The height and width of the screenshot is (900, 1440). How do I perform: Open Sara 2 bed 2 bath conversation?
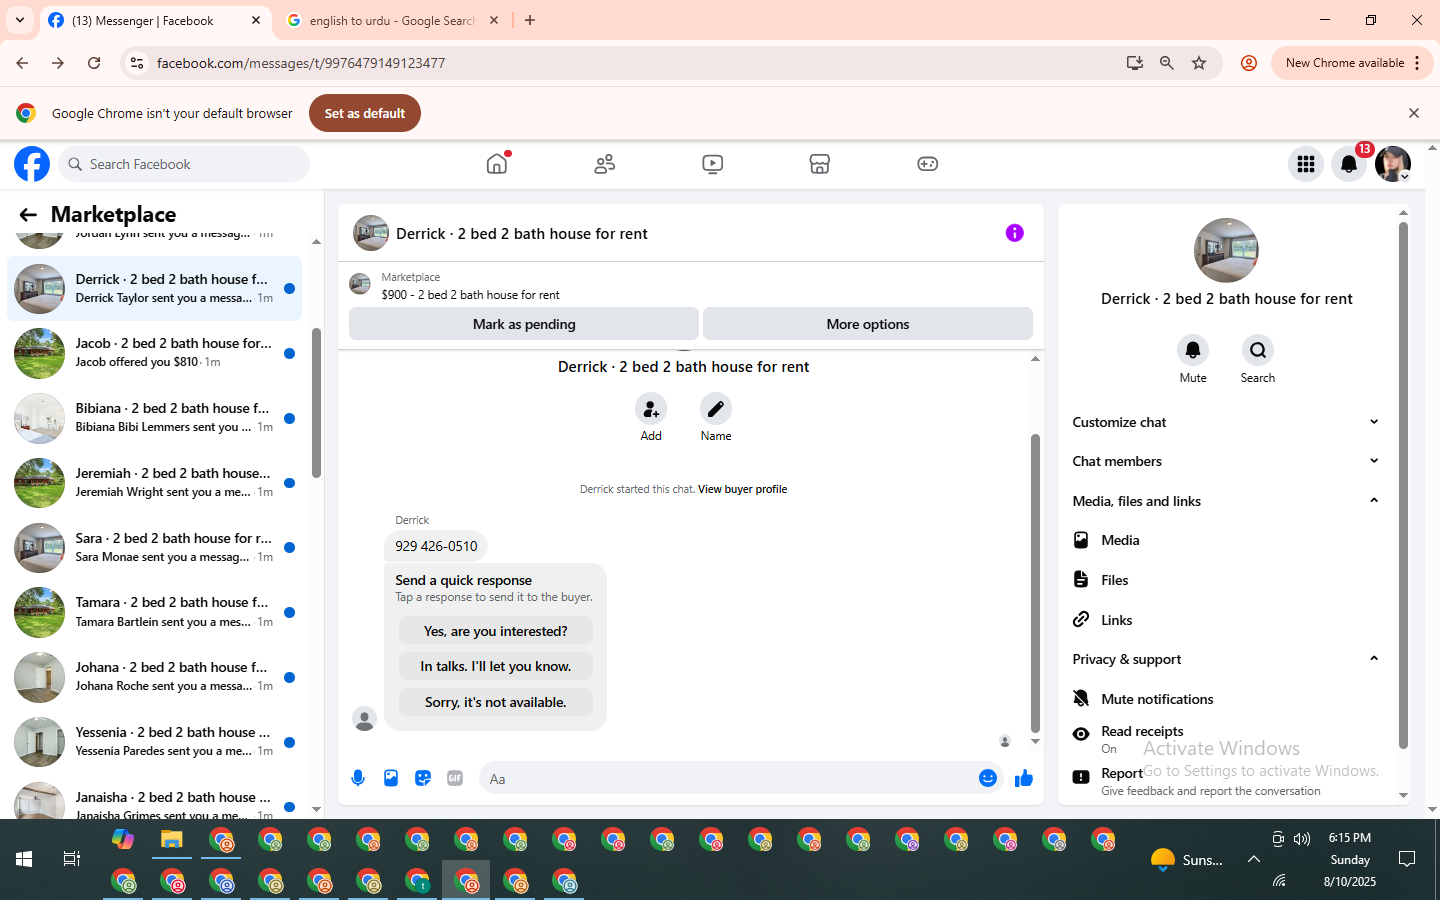(x=155, y=548)
